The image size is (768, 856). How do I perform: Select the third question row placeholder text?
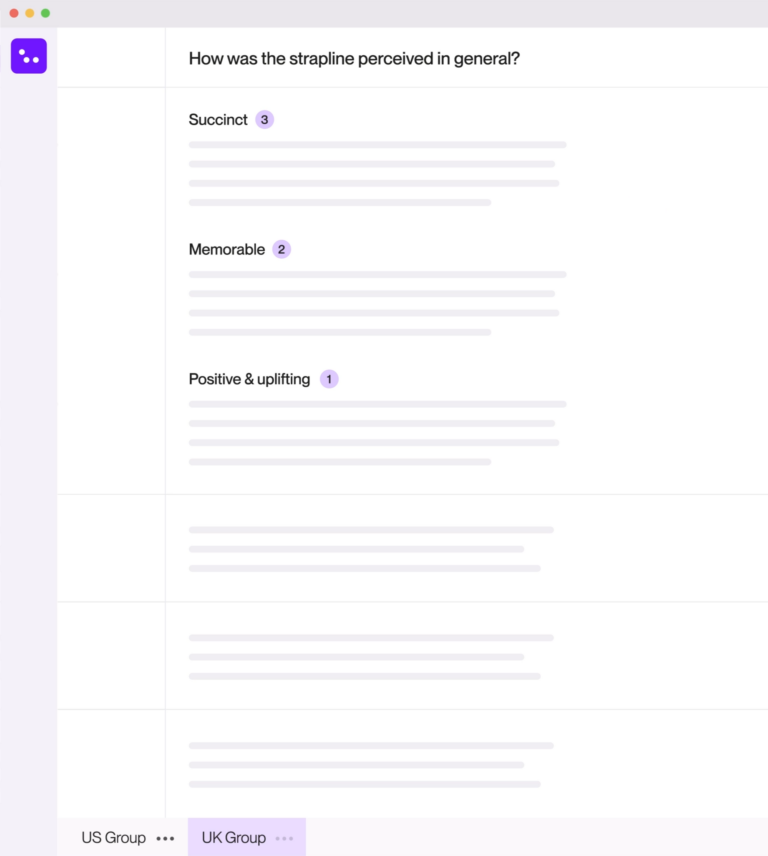coord(369,657)
